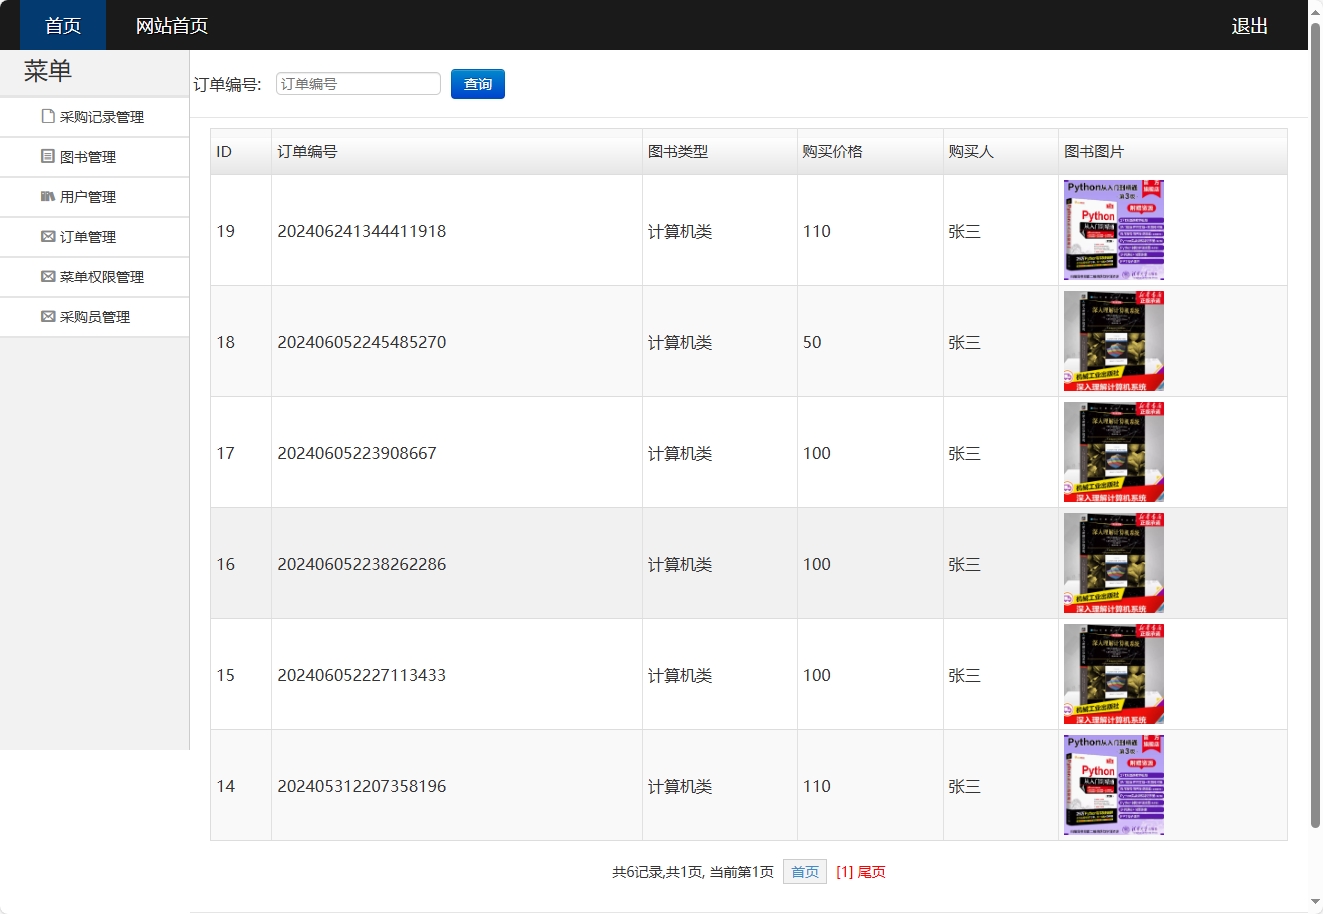
Task: Open the book image for order ID 14
Action: pyautogui.click(x=1114, y=785)
